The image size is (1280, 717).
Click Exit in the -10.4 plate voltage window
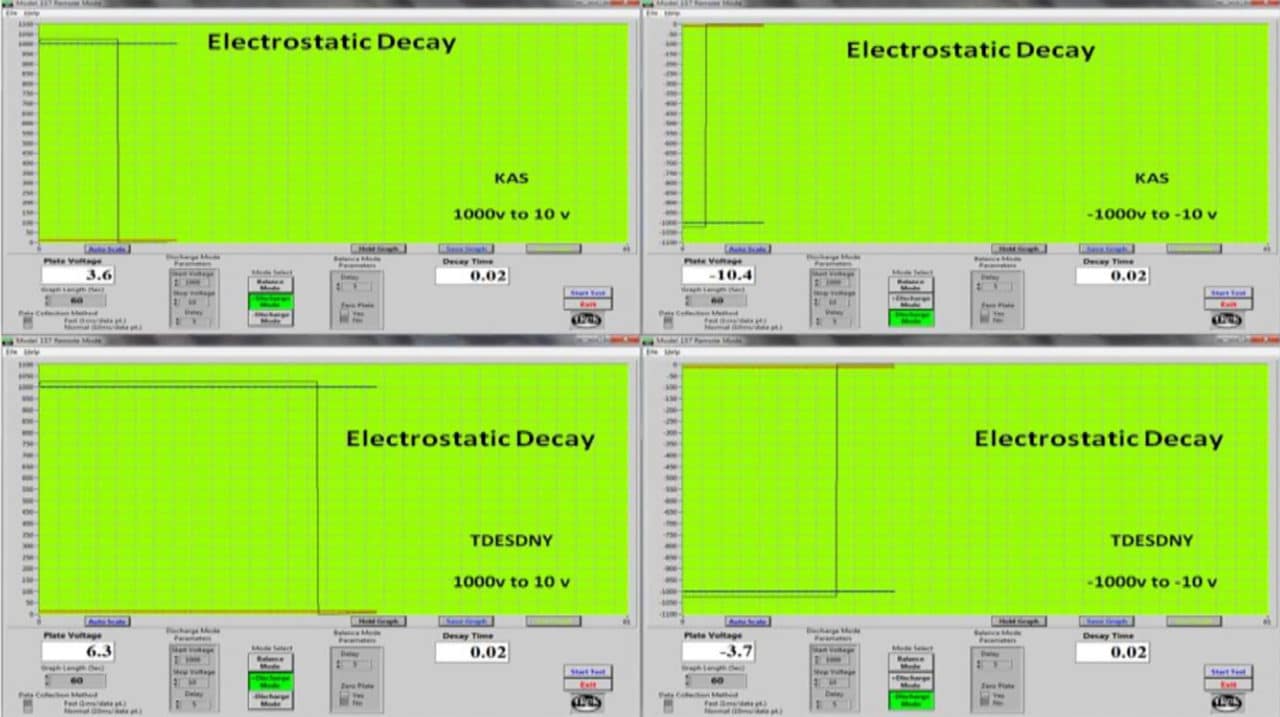(x=1226, y=303)
